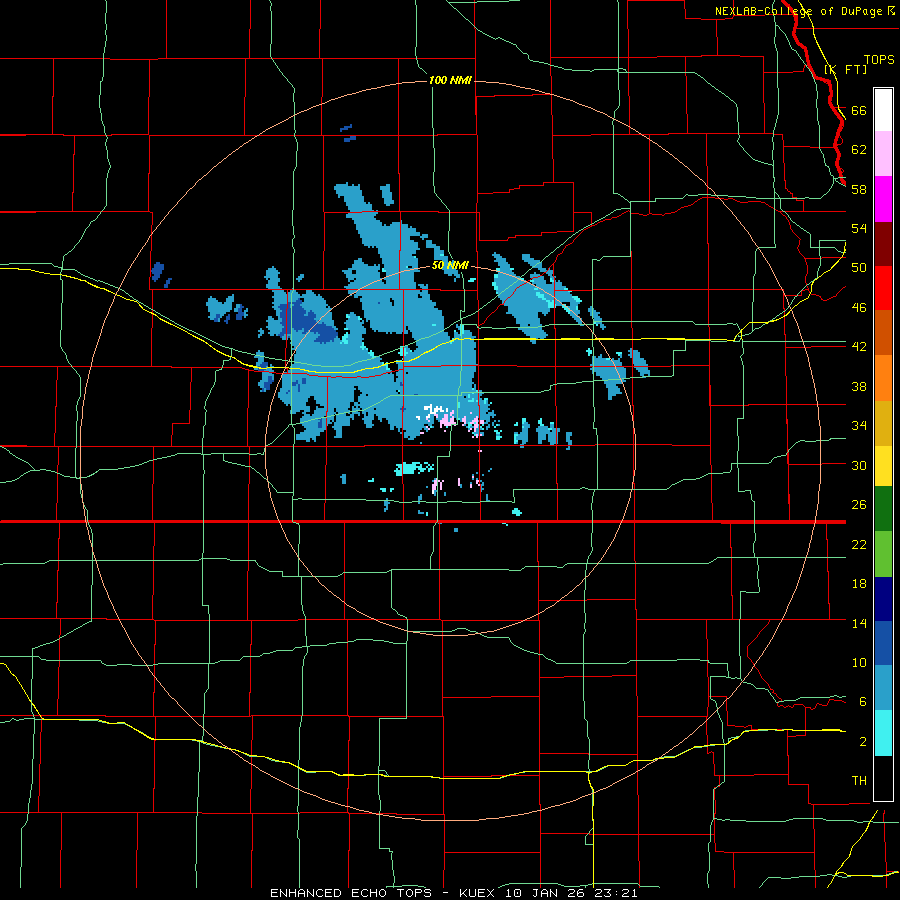The image size is (900, 900).
Task: Select the navy blue legend swatch
Action: point(883,599)
